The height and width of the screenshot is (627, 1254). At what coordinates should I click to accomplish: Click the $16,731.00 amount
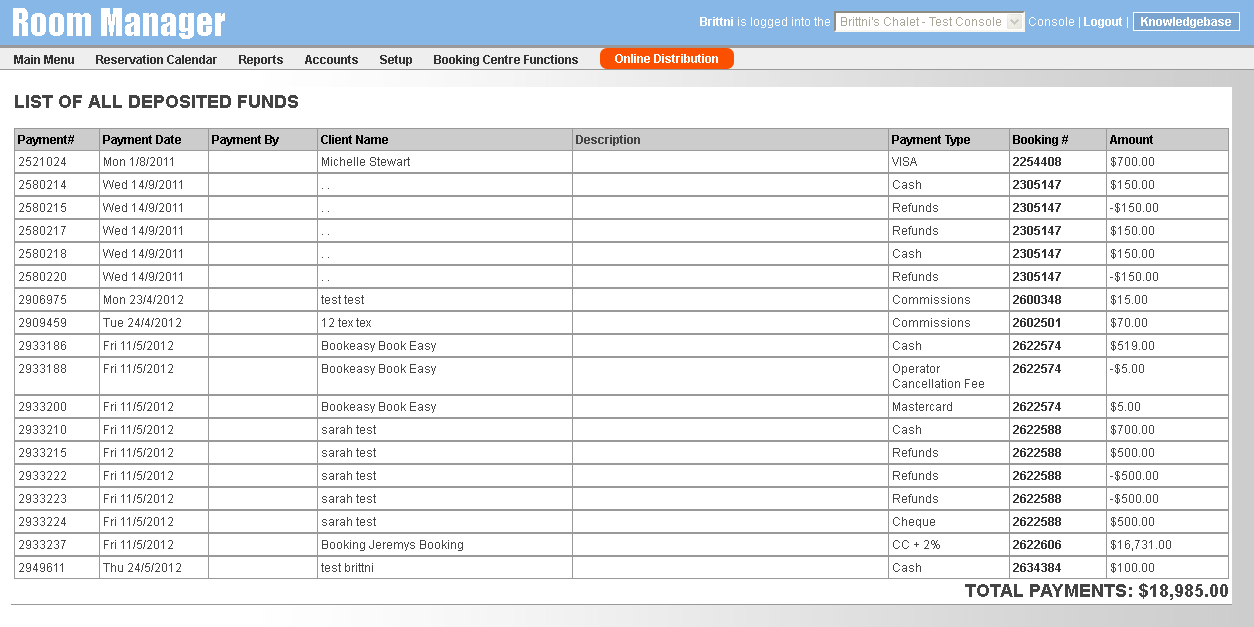1141,545
